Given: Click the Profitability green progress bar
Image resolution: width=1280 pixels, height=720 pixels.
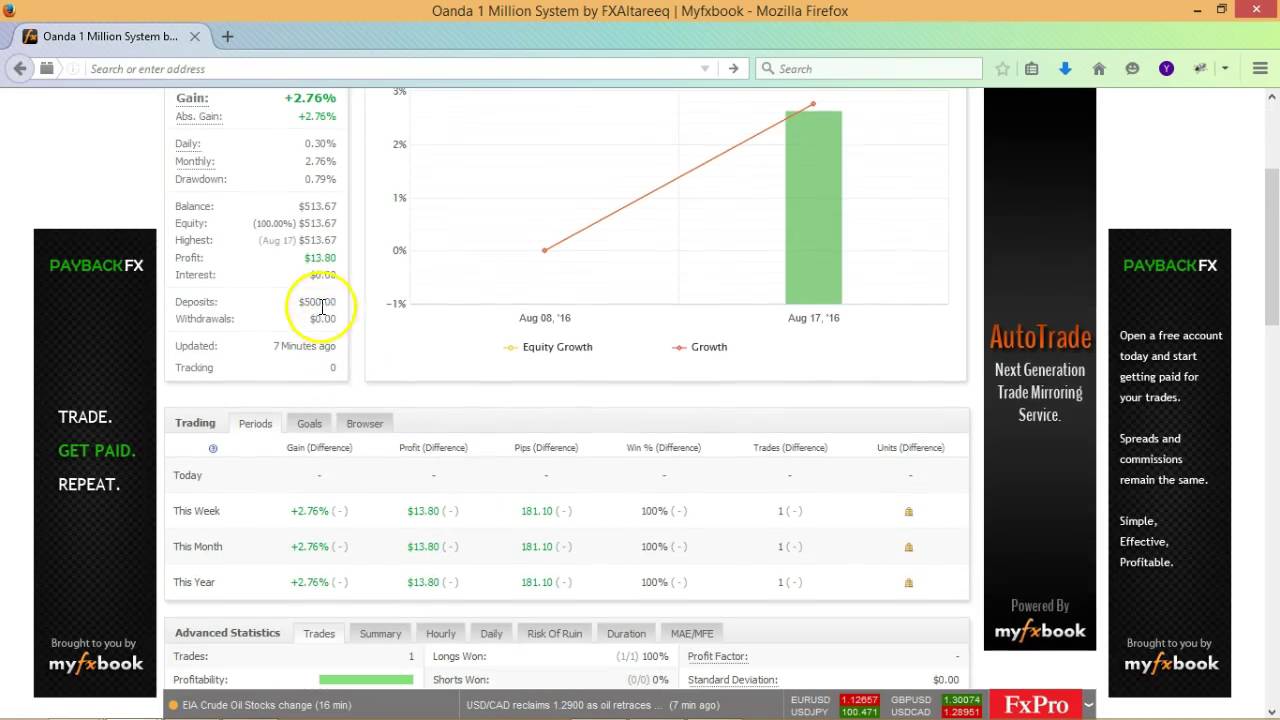Looking at the screenshot, I should coord(366,680).
